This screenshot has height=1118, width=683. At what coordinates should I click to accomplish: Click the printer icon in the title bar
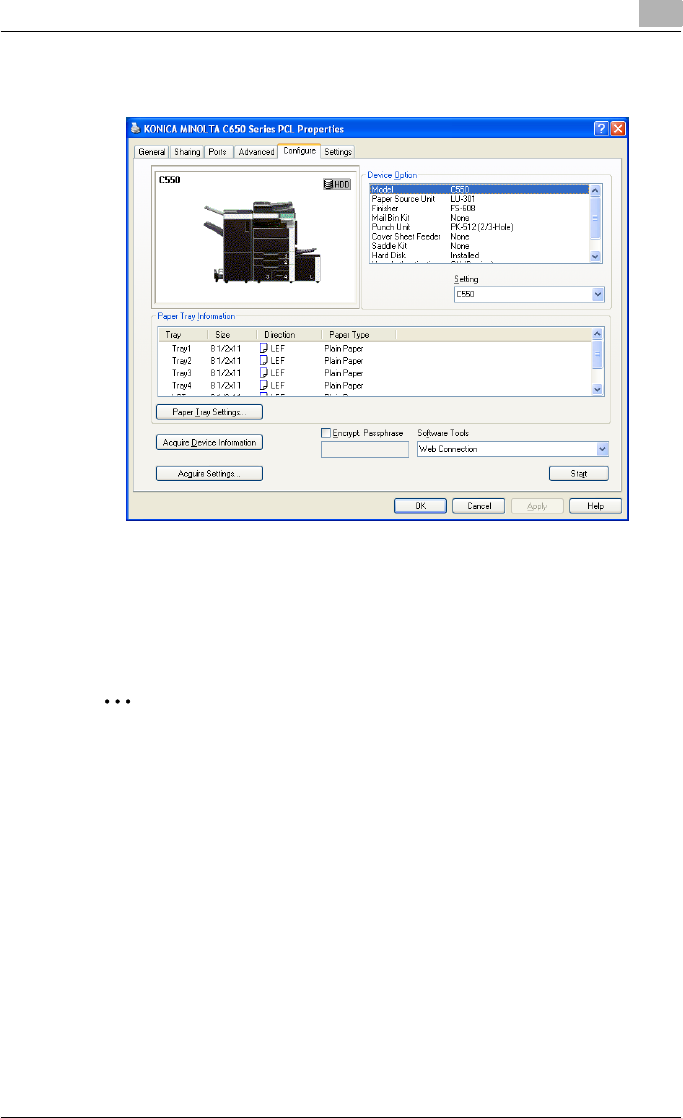[x=135, y=128]
